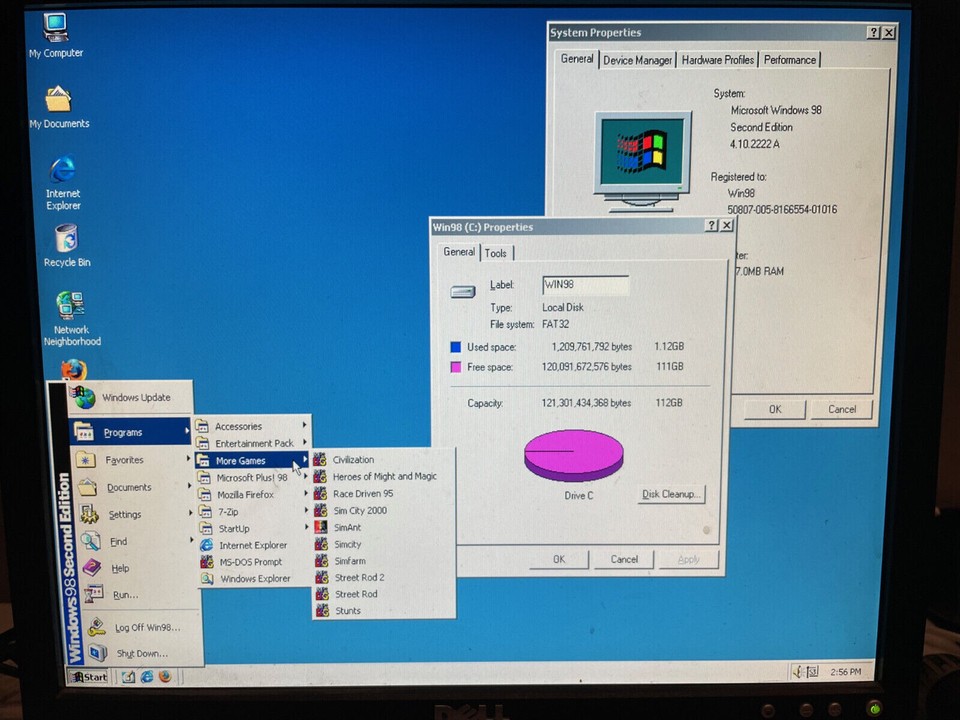Open Civilization from the games list

(354, 459)
